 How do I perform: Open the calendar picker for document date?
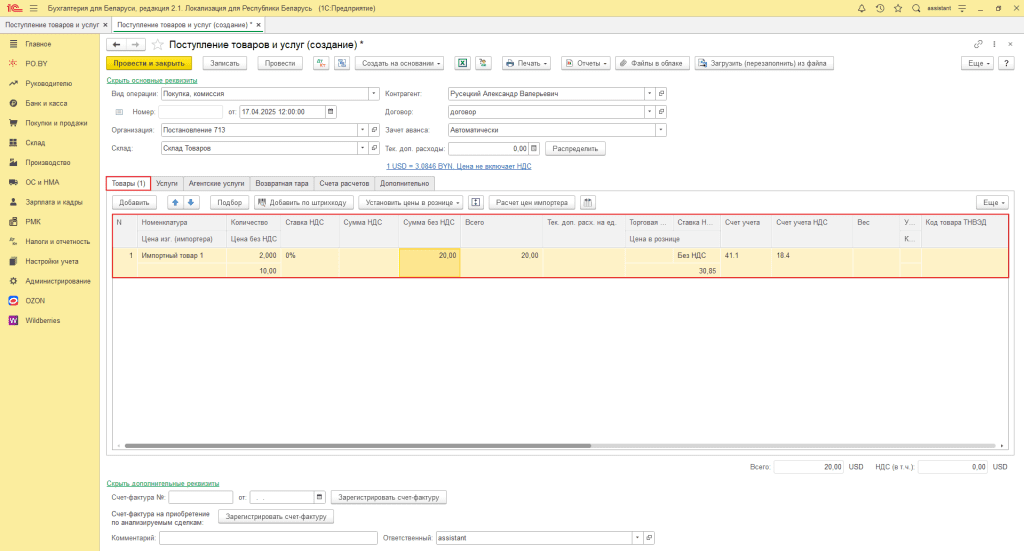coord(330,112)
